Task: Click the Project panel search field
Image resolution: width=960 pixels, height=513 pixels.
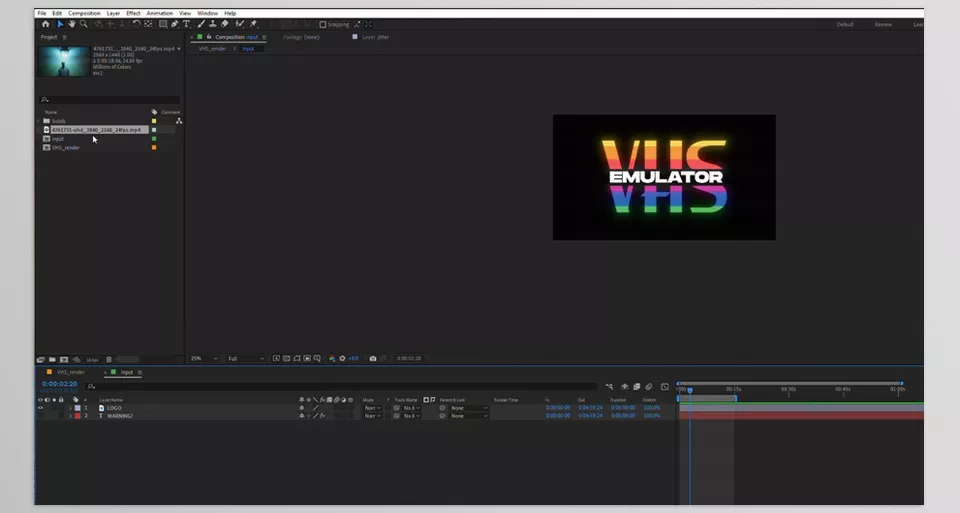Action: pos(109,99)
